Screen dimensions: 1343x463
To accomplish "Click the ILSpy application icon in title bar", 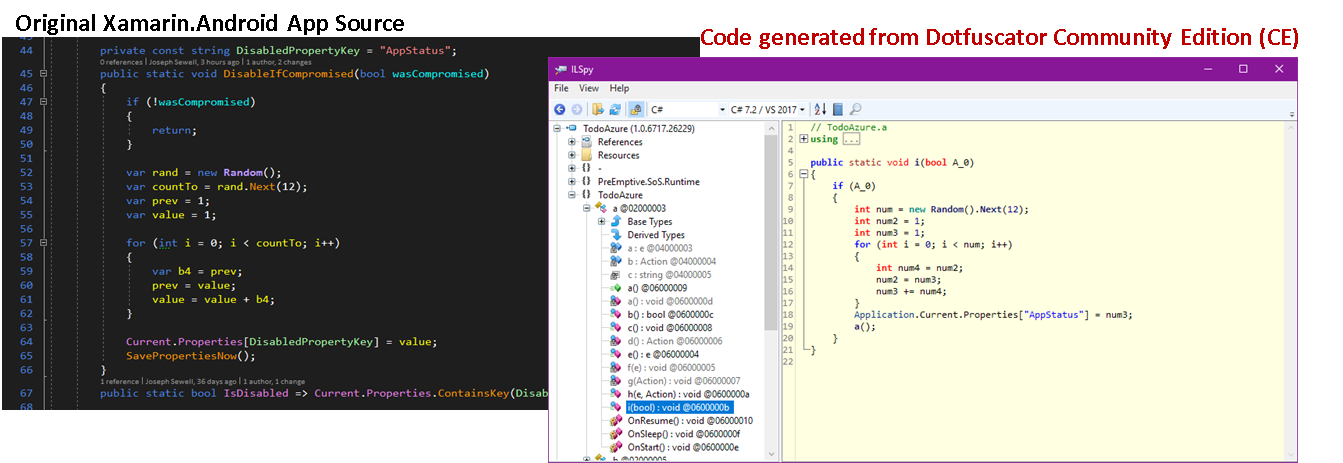I will [563, 69].
